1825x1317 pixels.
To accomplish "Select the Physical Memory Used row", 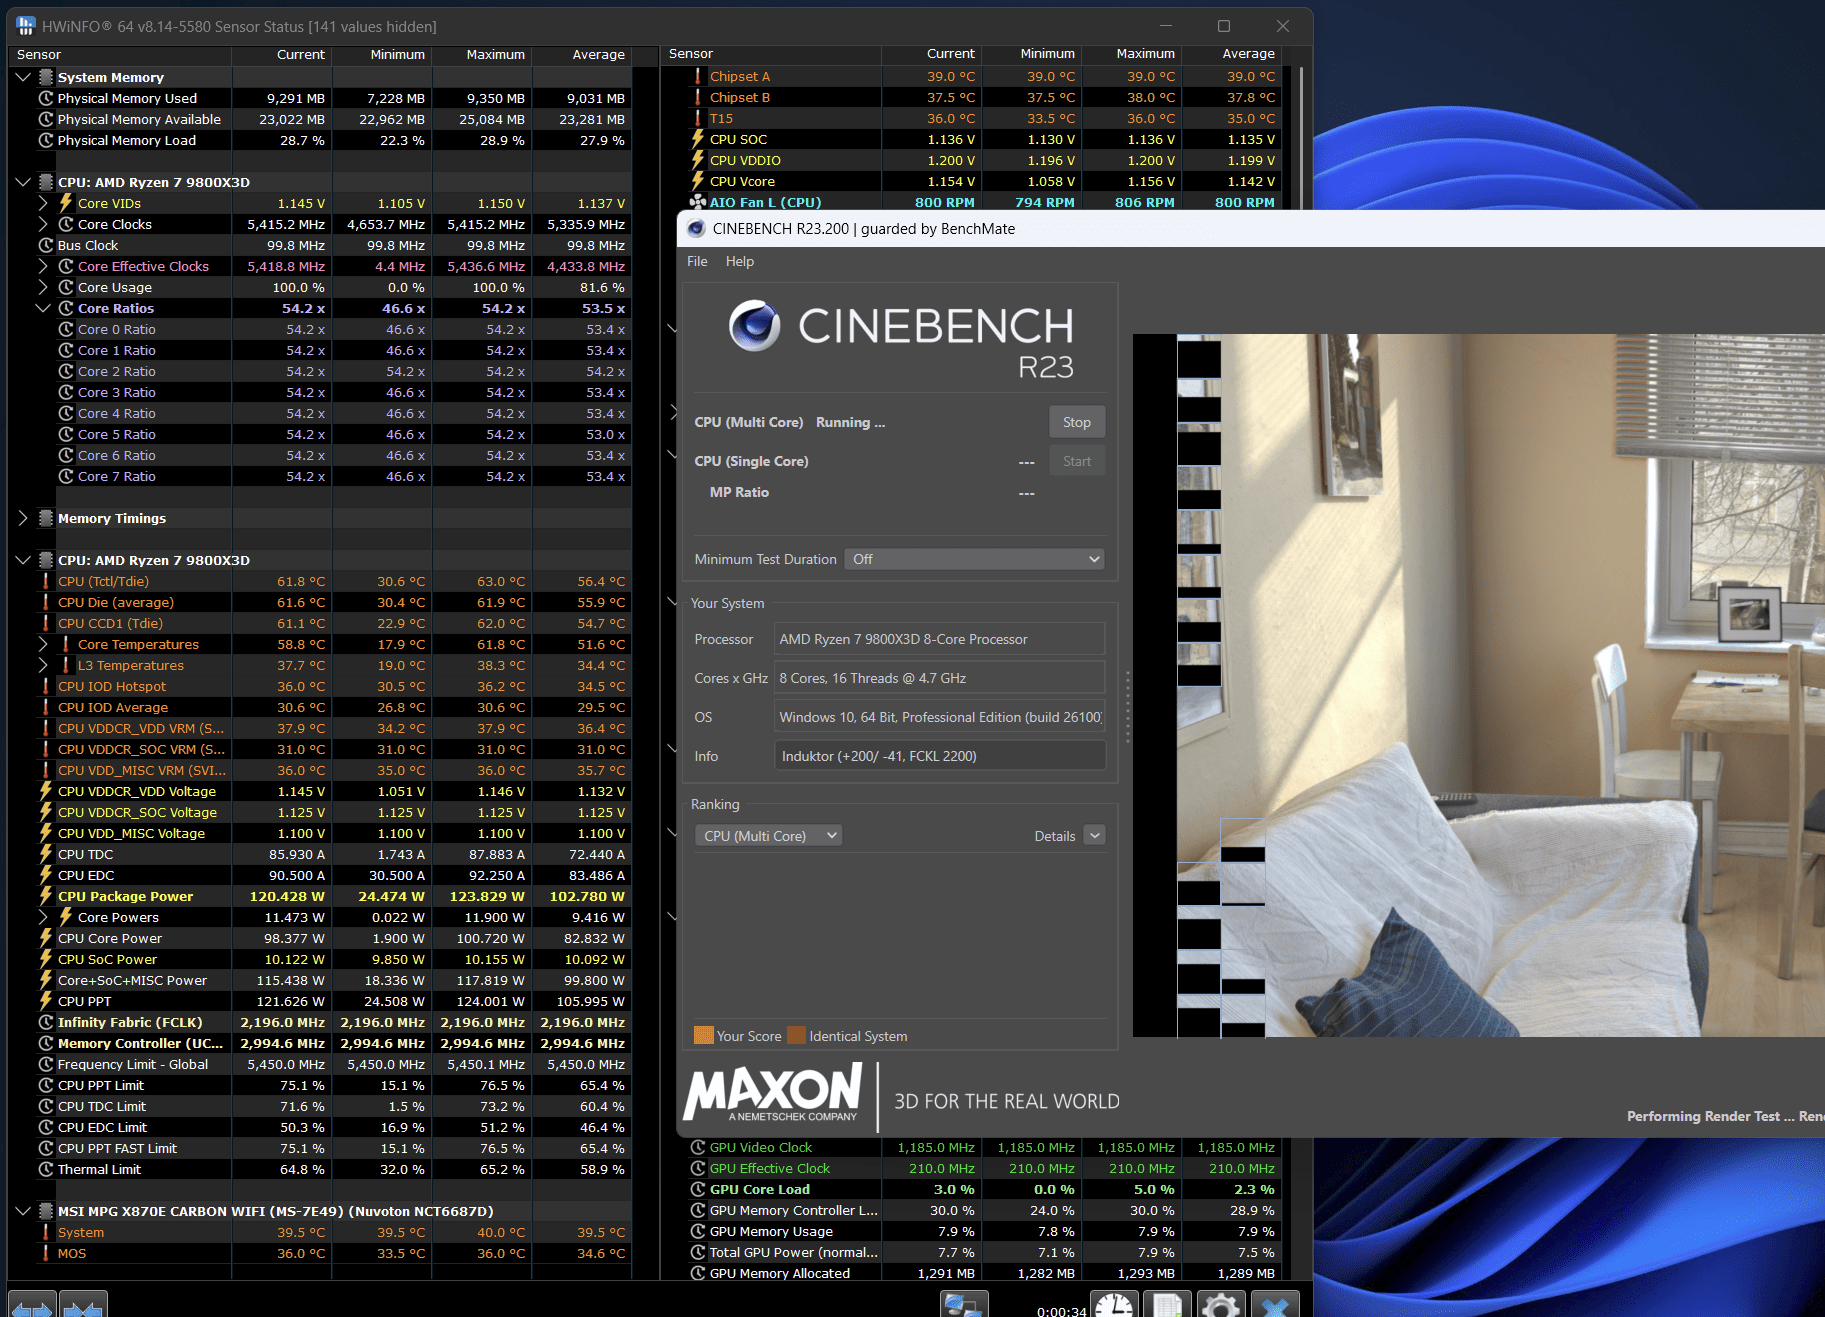I will pos(320,98).
